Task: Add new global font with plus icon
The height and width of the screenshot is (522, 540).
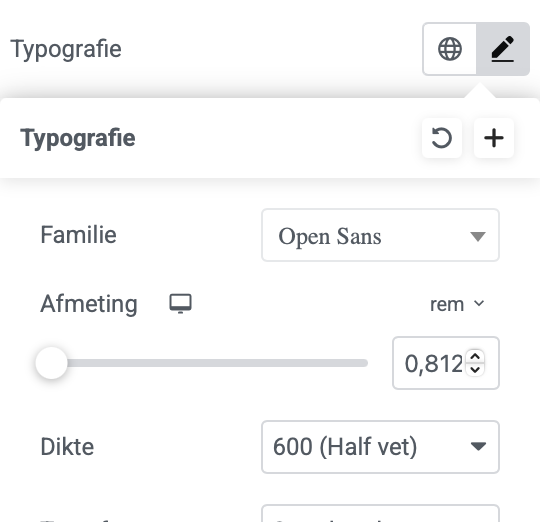Action: 494,138
